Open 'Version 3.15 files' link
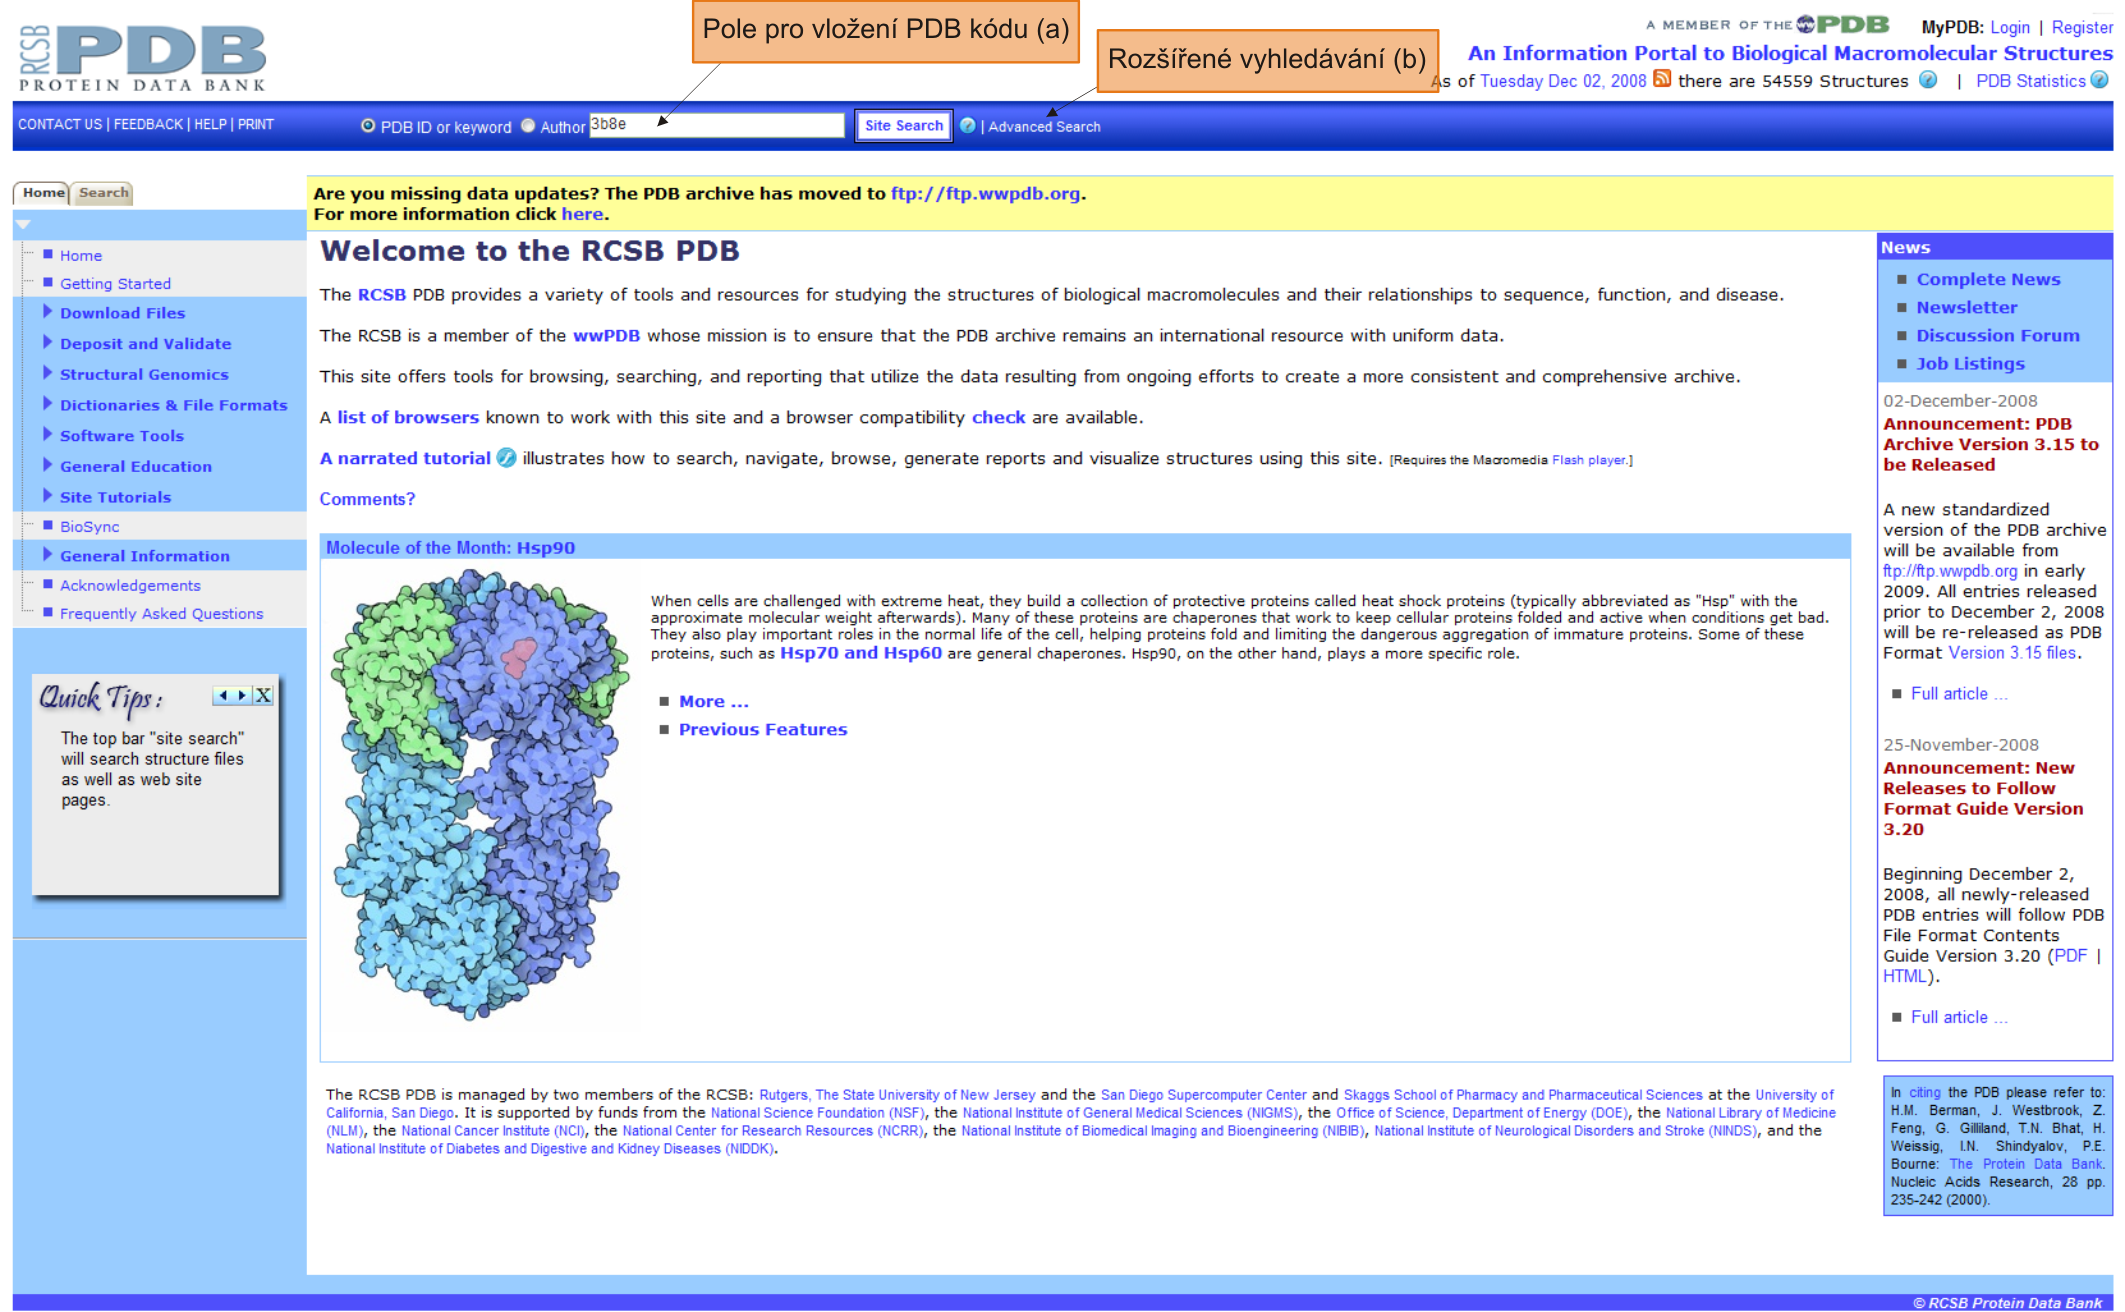The height and width of the screenshot is (1312, 2125). tap(2012, 653)
